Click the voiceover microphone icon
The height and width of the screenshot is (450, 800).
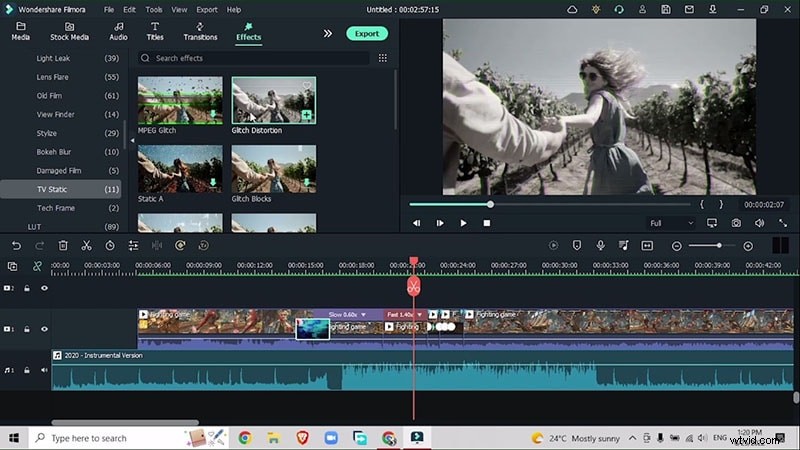click(600, 245)
